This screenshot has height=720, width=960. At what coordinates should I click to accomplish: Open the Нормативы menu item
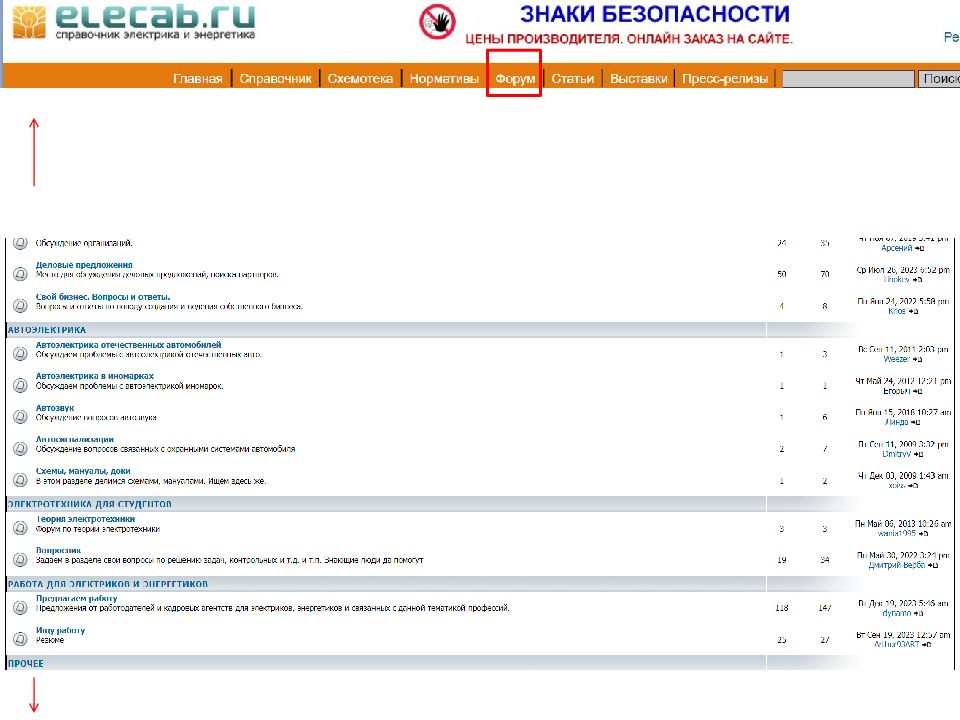point(444,79)
